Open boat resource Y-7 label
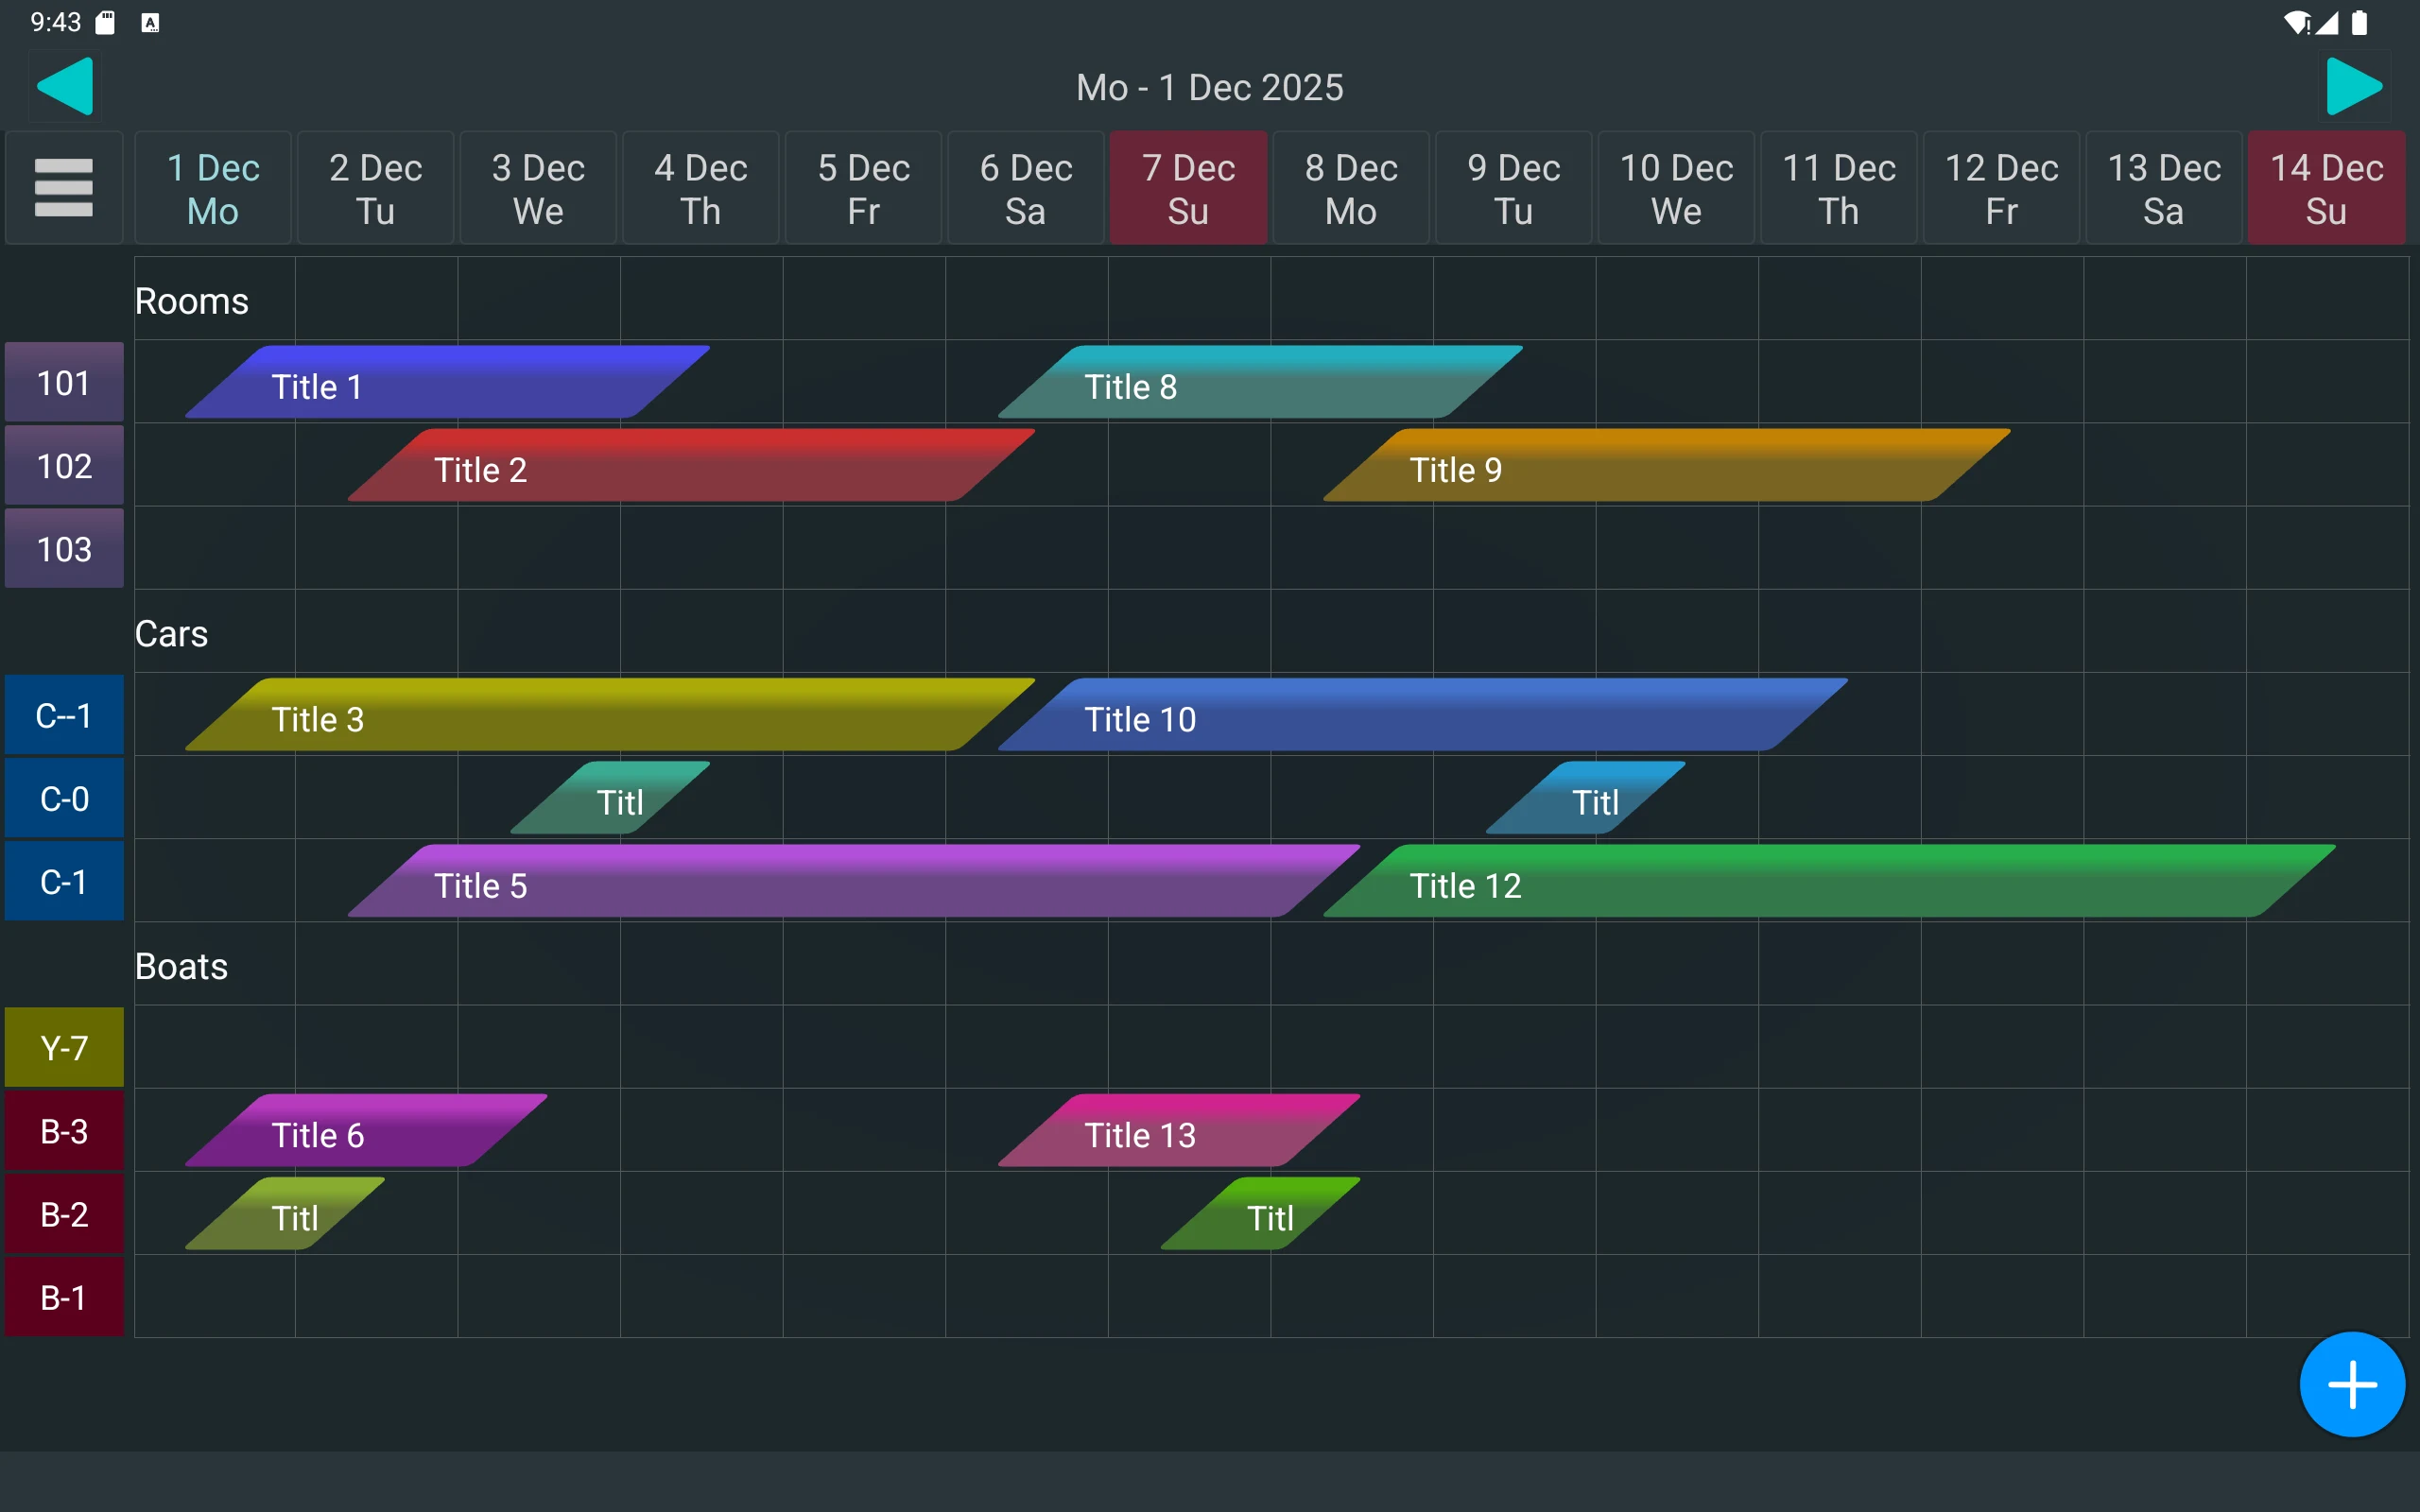 [64, 1047]
